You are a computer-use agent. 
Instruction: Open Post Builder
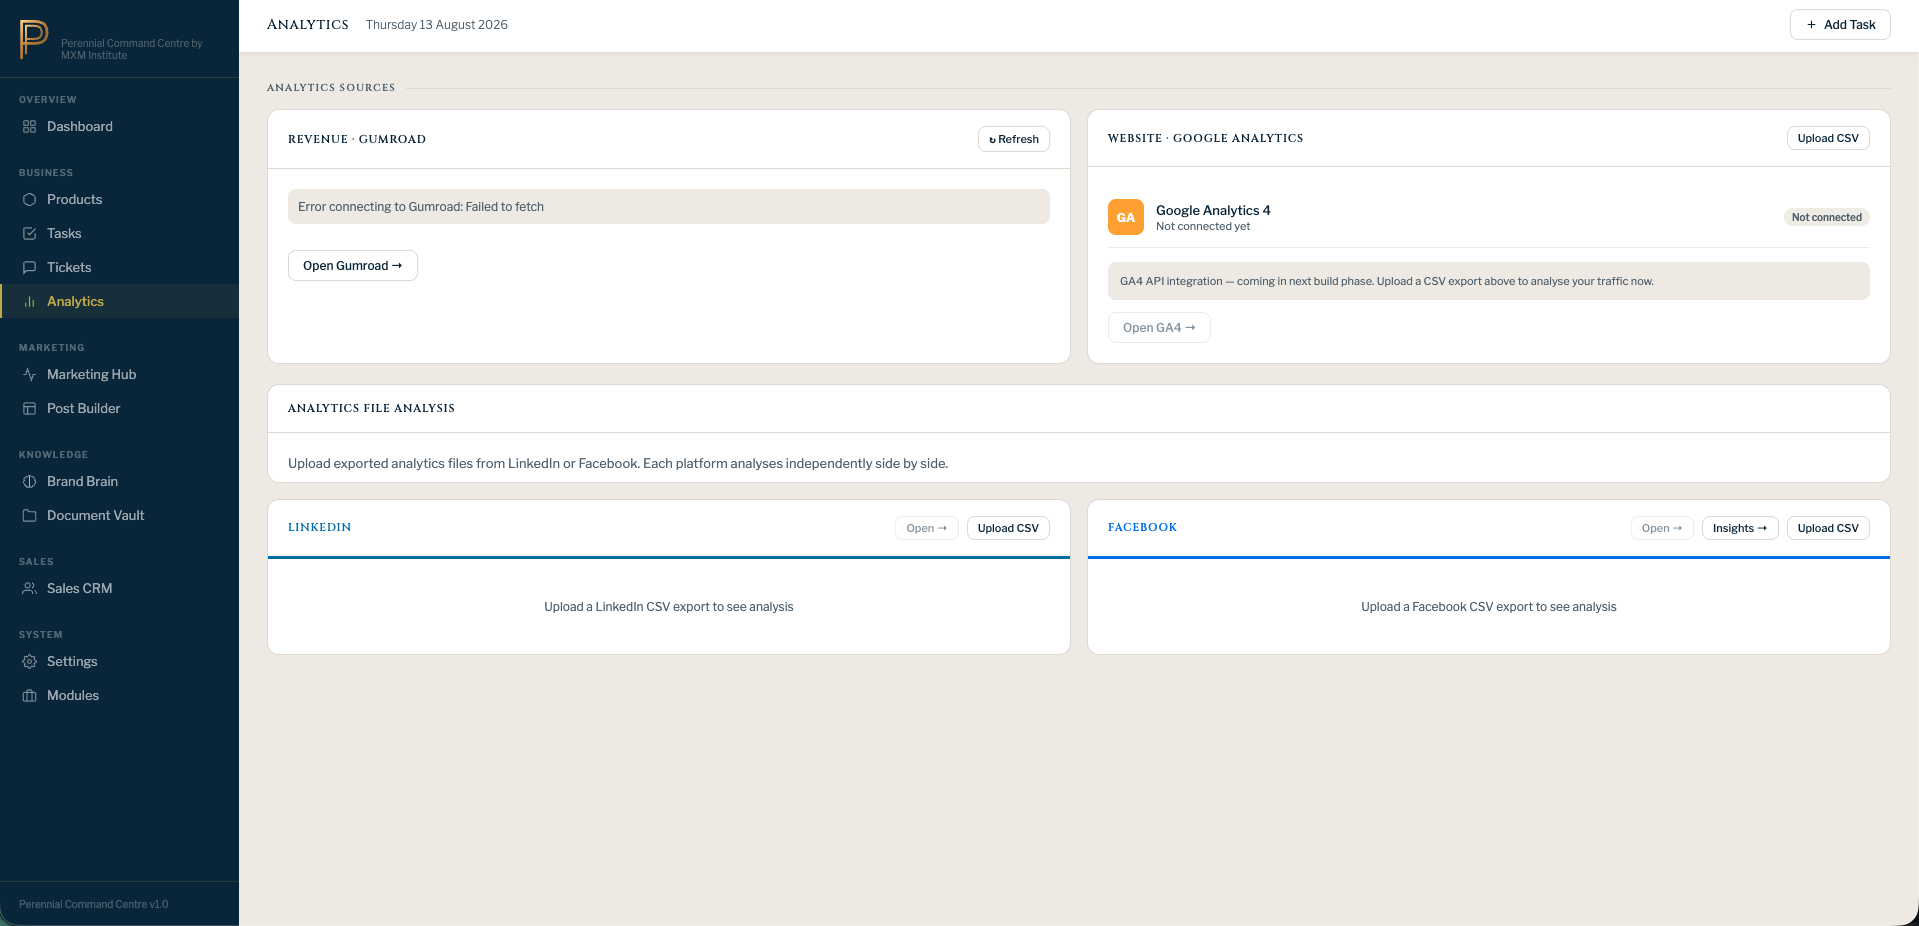[119, 409]
